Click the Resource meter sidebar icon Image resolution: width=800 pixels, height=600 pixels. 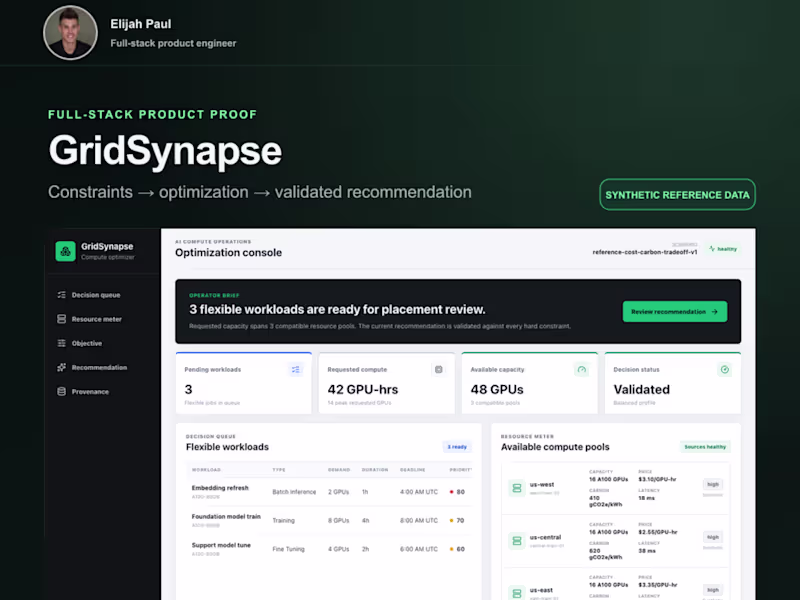62,319
